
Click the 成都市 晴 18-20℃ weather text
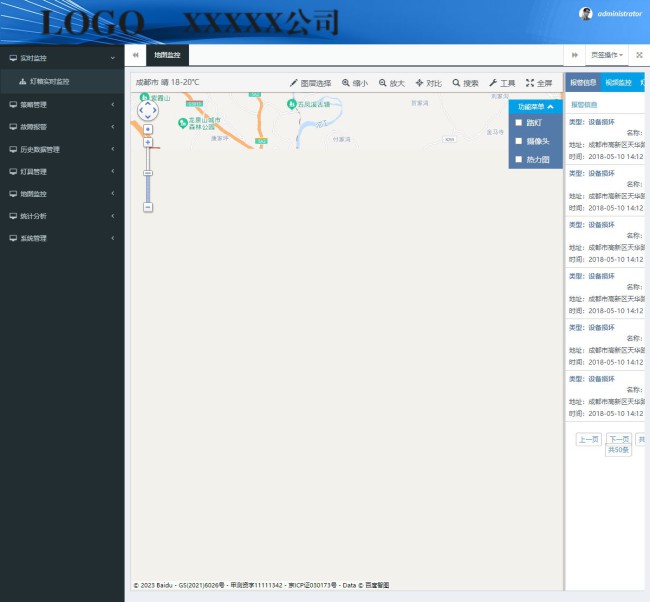pyautogui.click(x=167, y=83)
